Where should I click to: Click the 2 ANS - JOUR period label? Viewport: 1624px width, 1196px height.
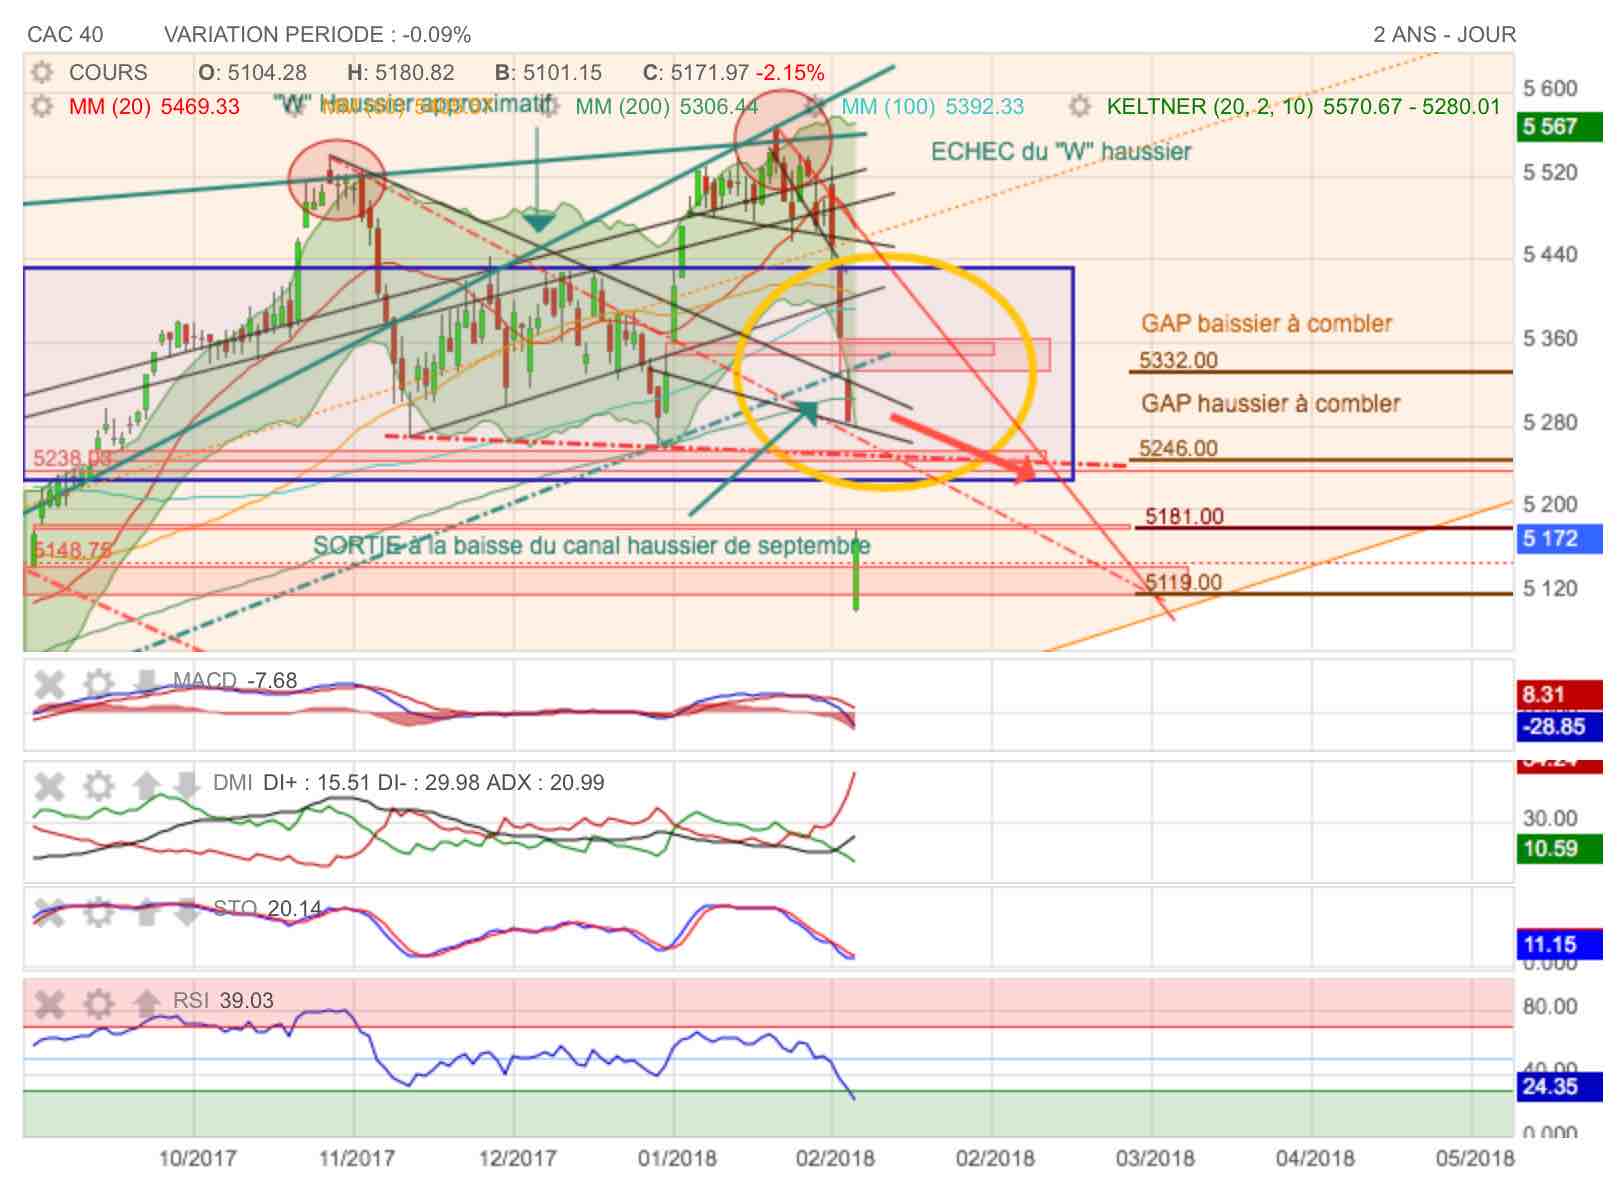coord(1444,35)
